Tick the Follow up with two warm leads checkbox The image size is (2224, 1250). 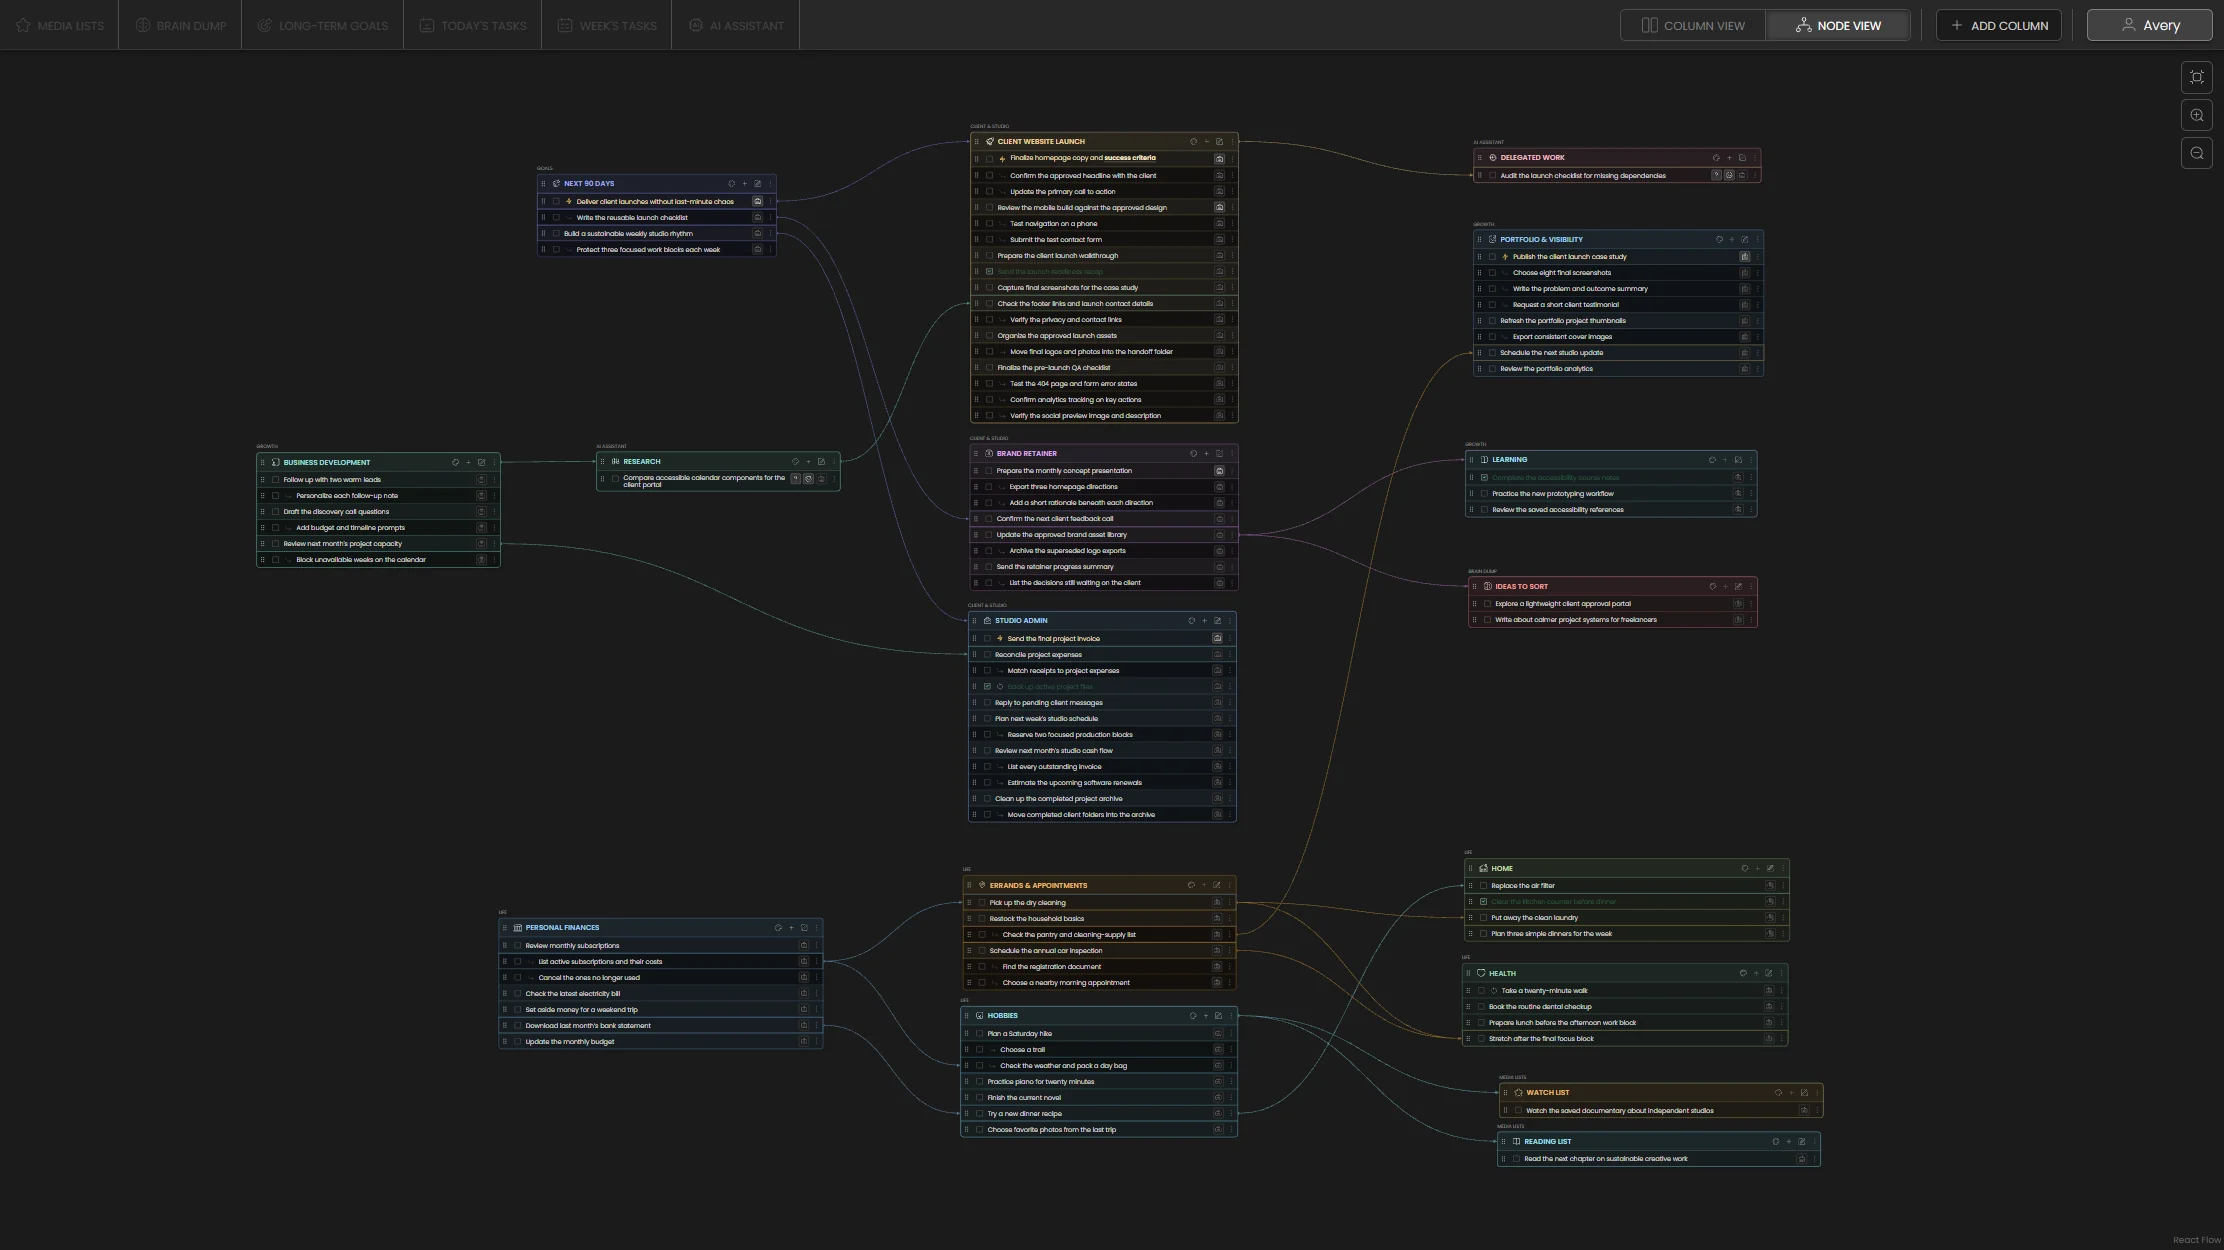[276, 480]
